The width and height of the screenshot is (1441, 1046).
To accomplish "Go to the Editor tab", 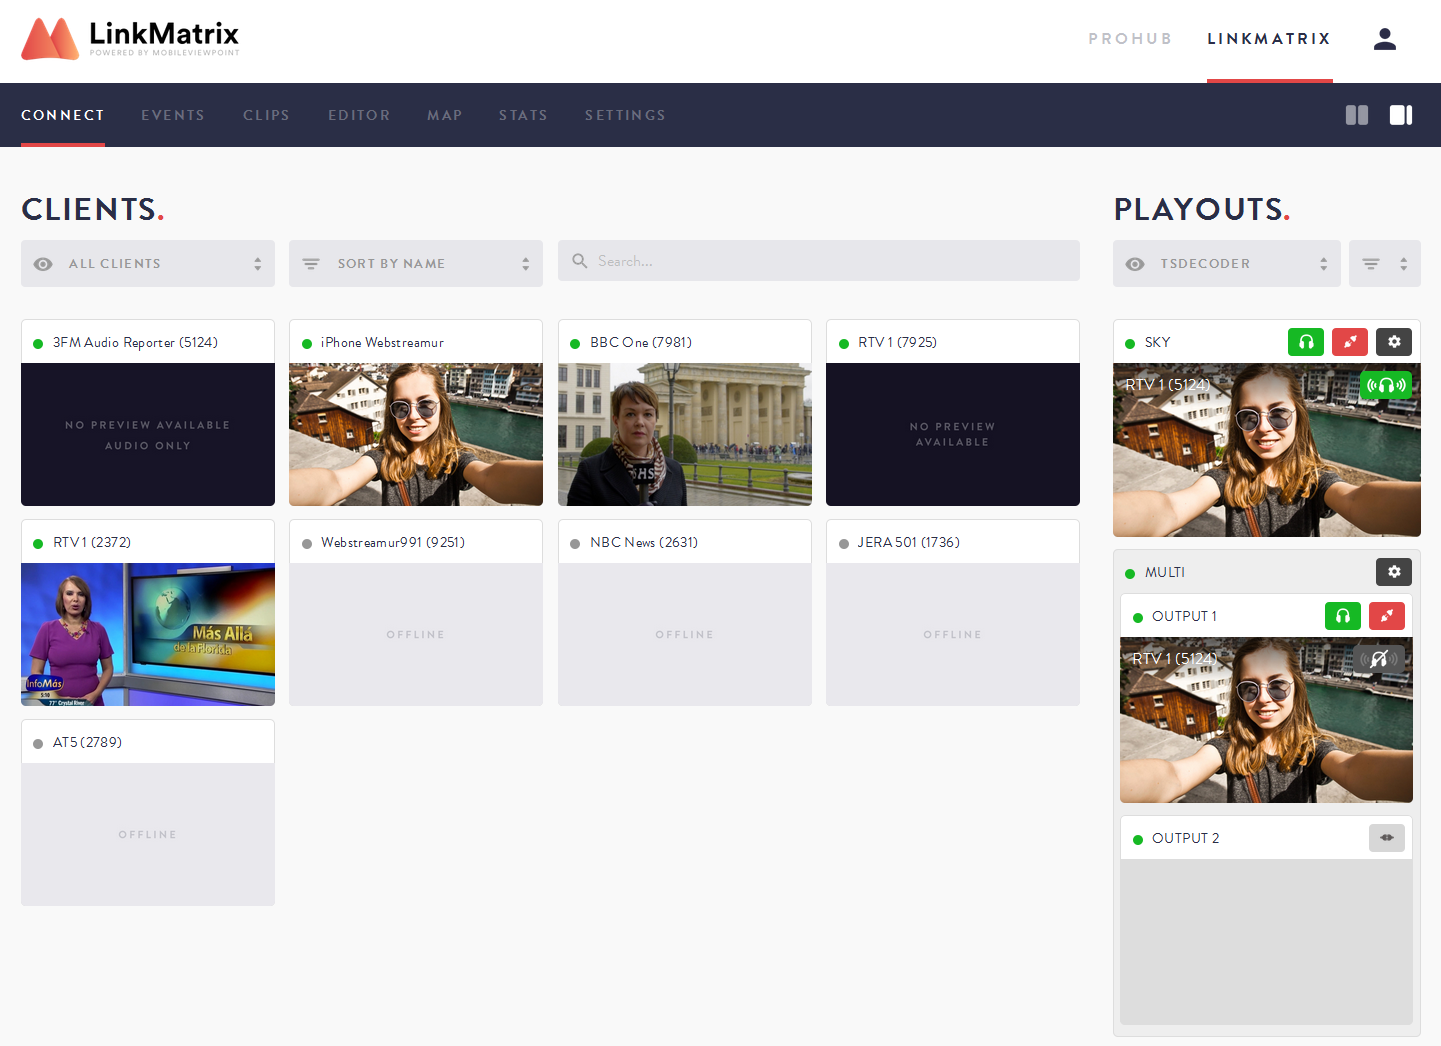I will tap(359, 115).
